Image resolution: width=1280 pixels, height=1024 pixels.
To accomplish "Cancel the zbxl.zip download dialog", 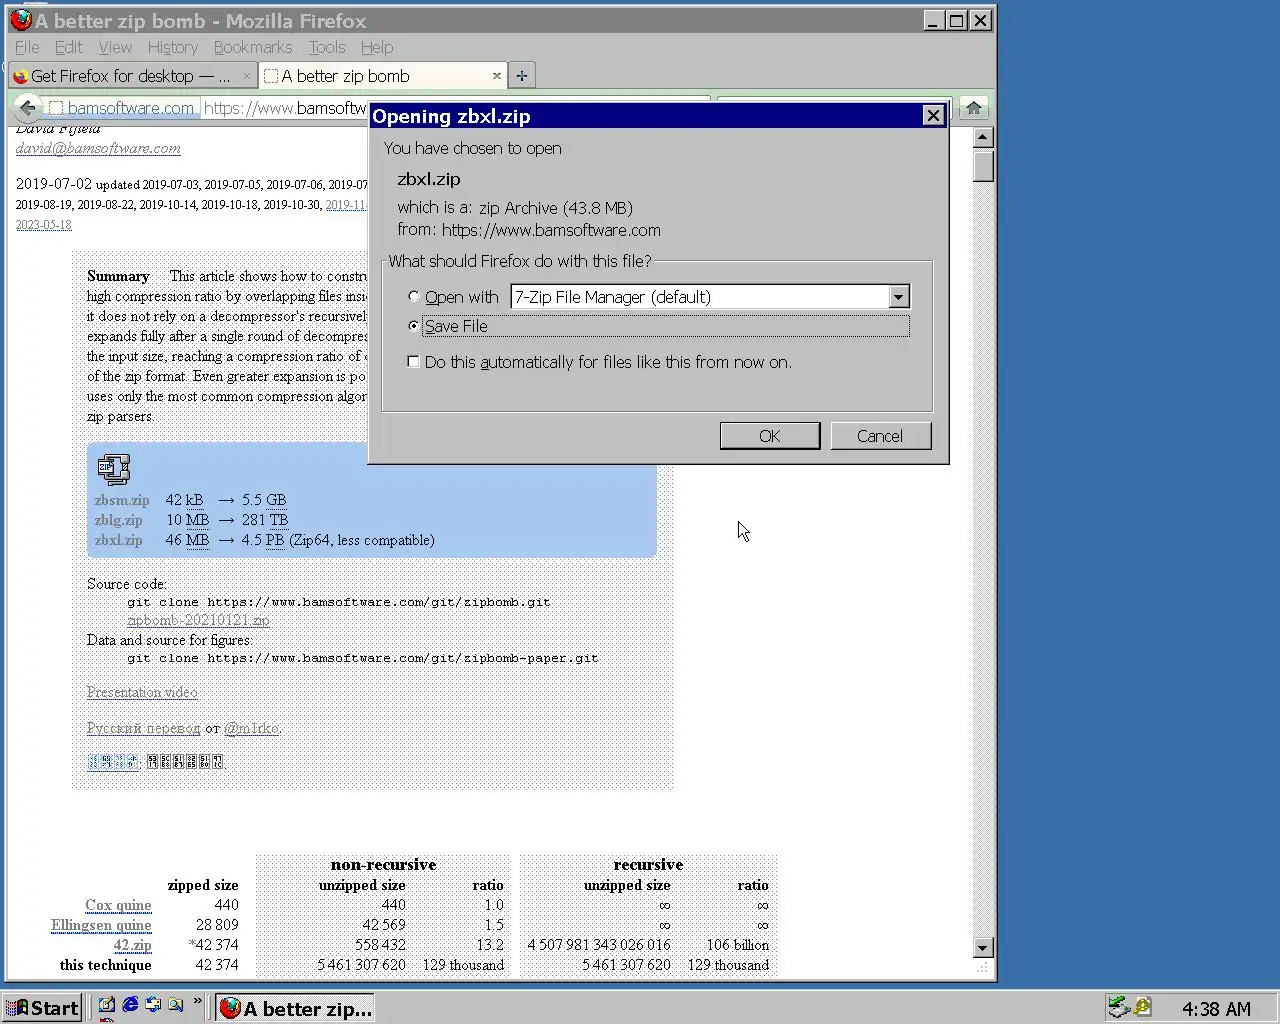I will point(880,436).
